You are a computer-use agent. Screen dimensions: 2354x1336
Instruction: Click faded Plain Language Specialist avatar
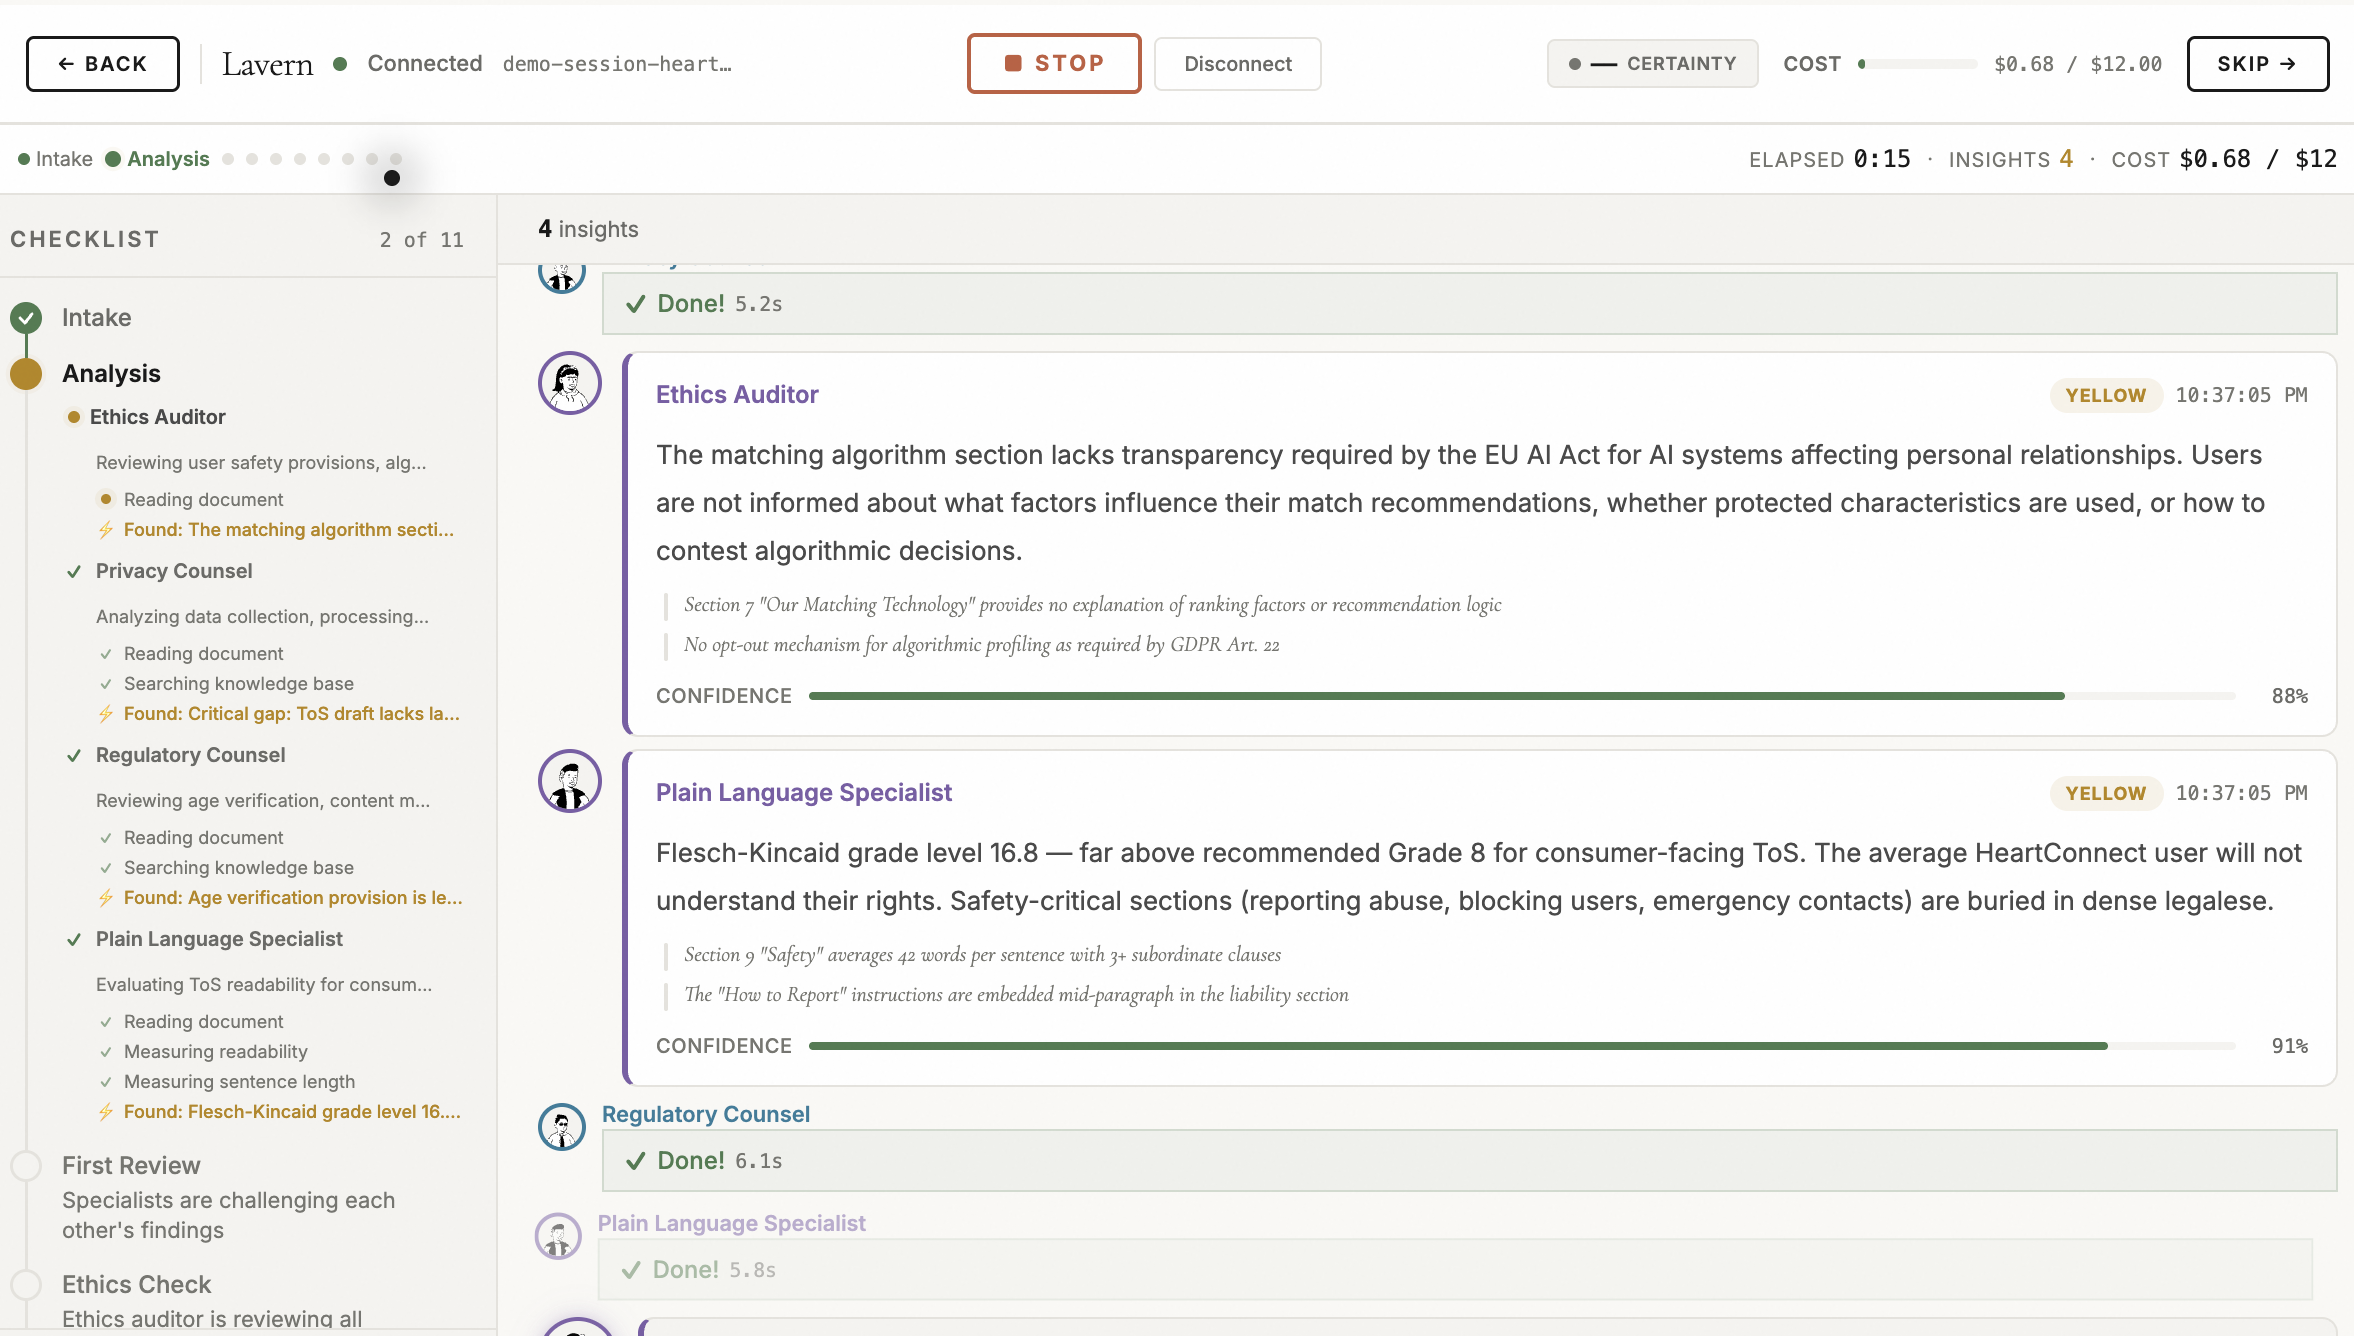[558, 1236]
